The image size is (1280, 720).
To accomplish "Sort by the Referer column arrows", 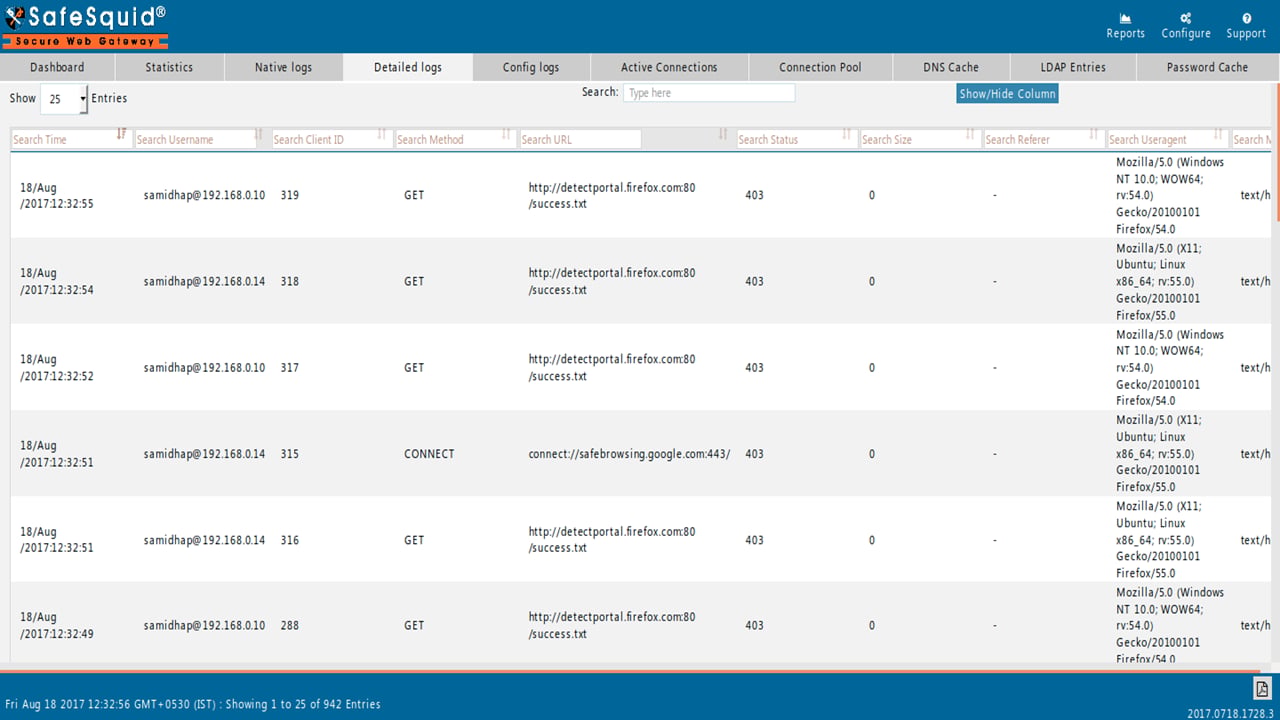I will [x=1095, y=135].
